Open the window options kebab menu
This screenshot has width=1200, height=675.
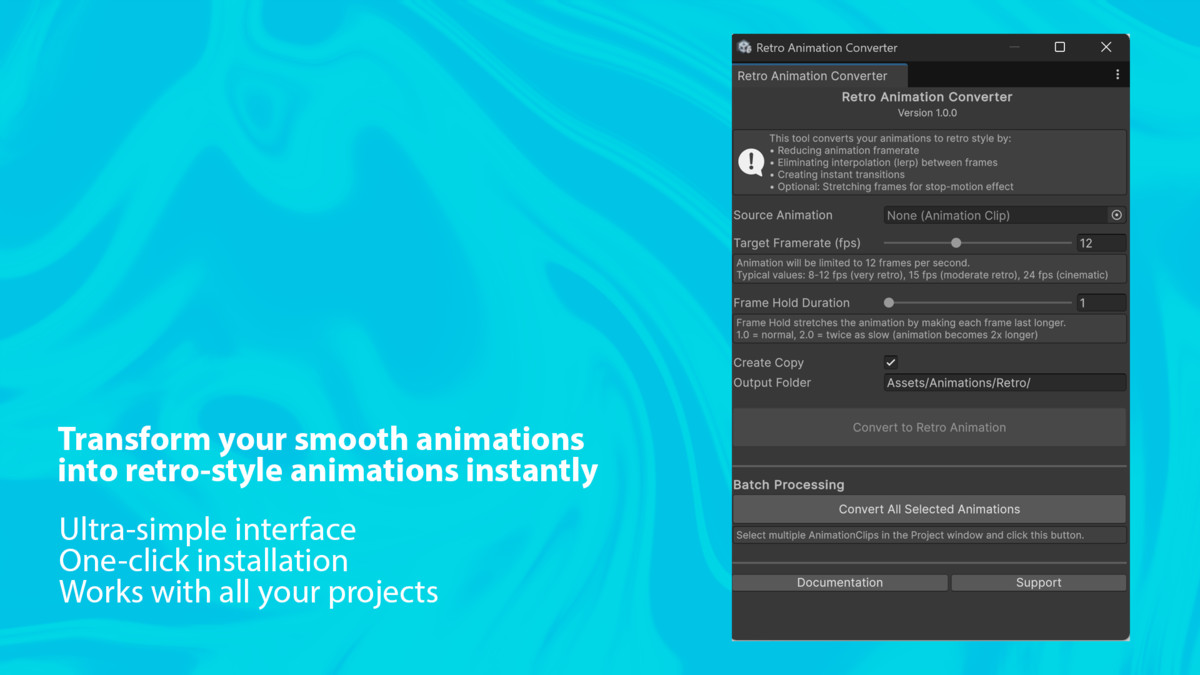pyautogui.click(x=1118, y=75)
